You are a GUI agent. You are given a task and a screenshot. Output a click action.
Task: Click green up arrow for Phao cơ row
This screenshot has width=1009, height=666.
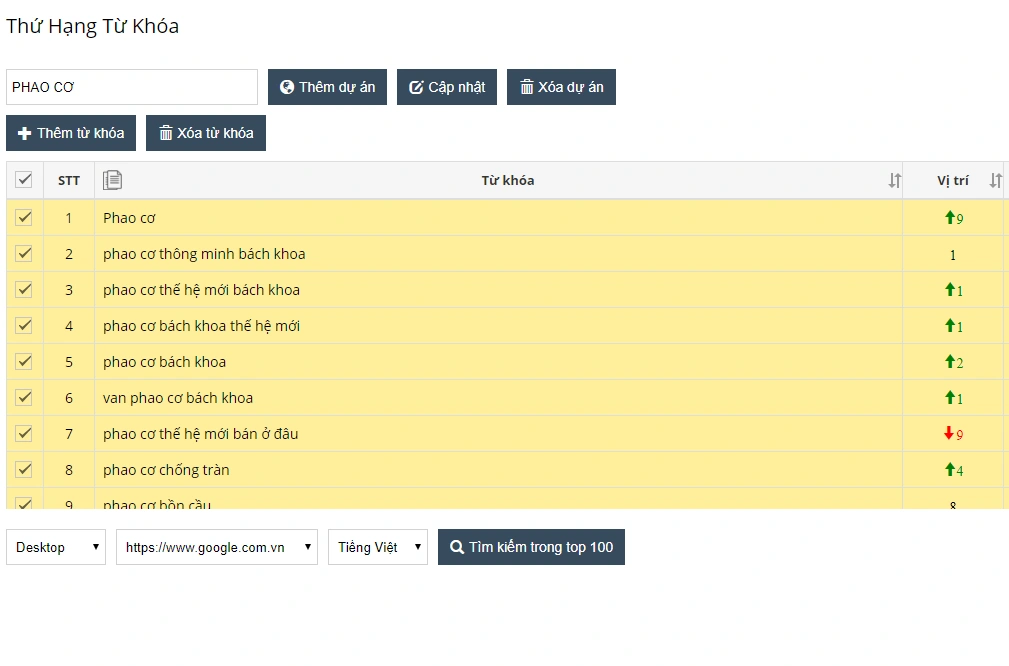(950, 218)
